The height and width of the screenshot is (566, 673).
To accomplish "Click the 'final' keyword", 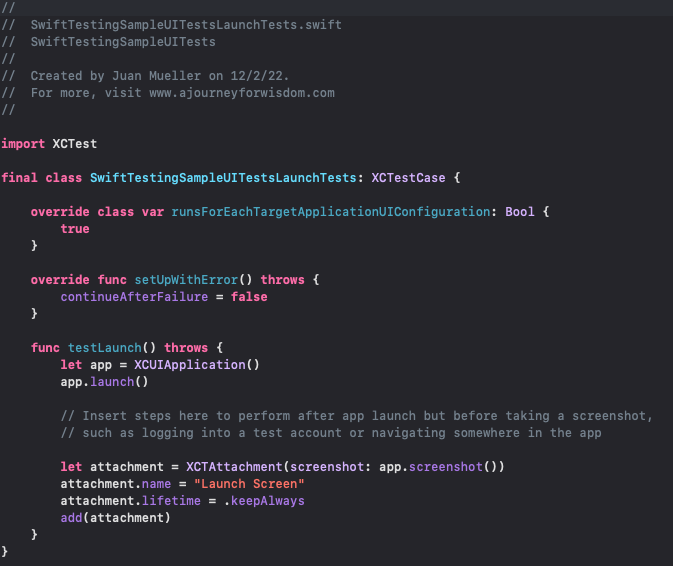I will point(19,178).
